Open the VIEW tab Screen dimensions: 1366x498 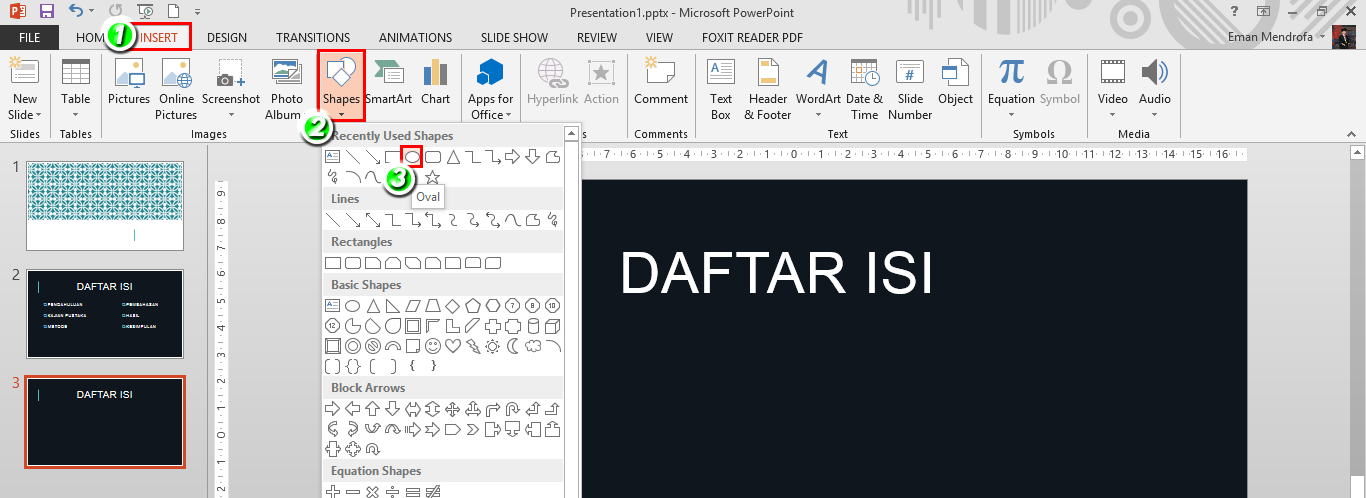tap(659, 38)
